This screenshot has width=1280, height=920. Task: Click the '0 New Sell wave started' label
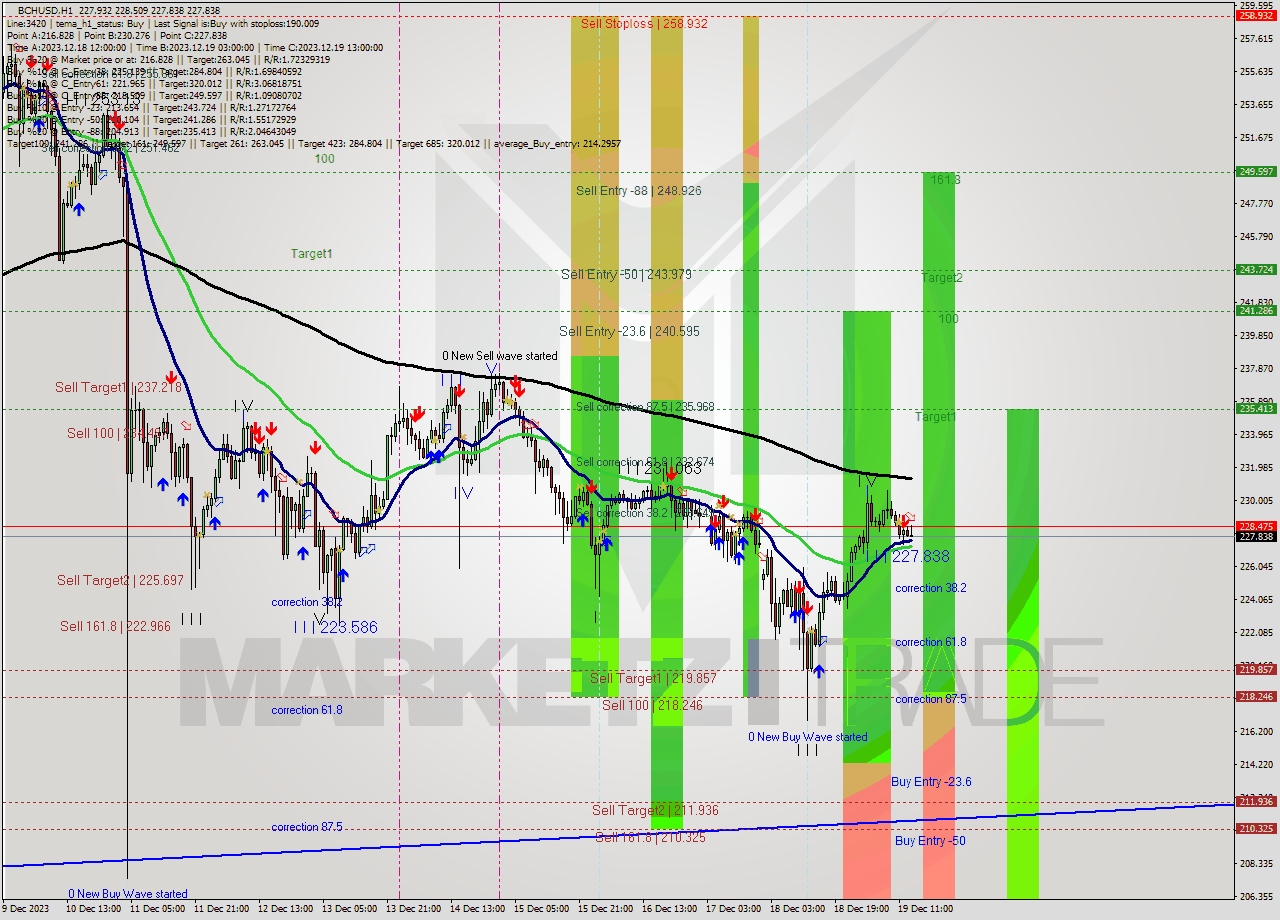[500, 356]
